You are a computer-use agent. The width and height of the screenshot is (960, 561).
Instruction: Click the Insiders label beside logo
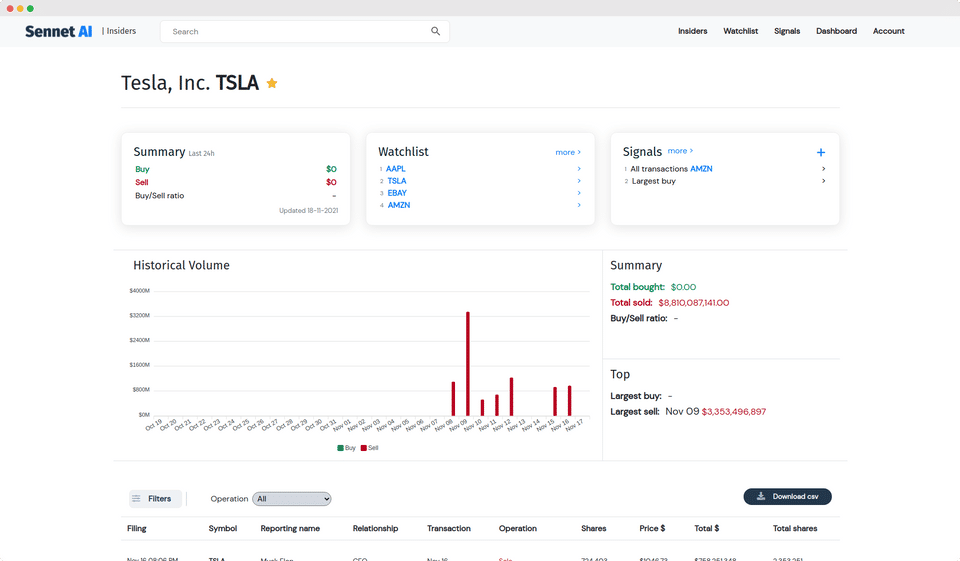coord(121,31)
